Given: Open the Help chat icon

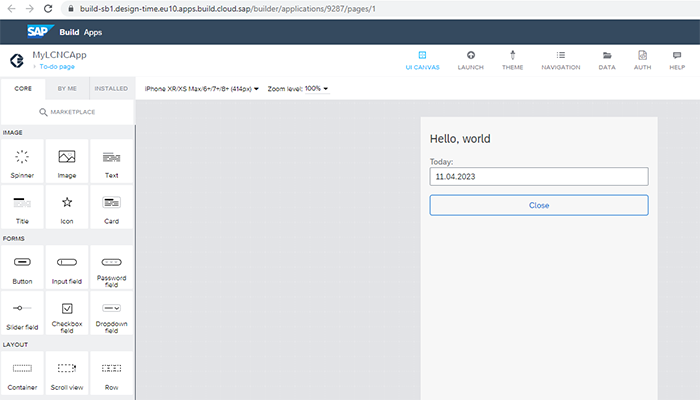Looking at the screenshot, I should coord(677,55).
